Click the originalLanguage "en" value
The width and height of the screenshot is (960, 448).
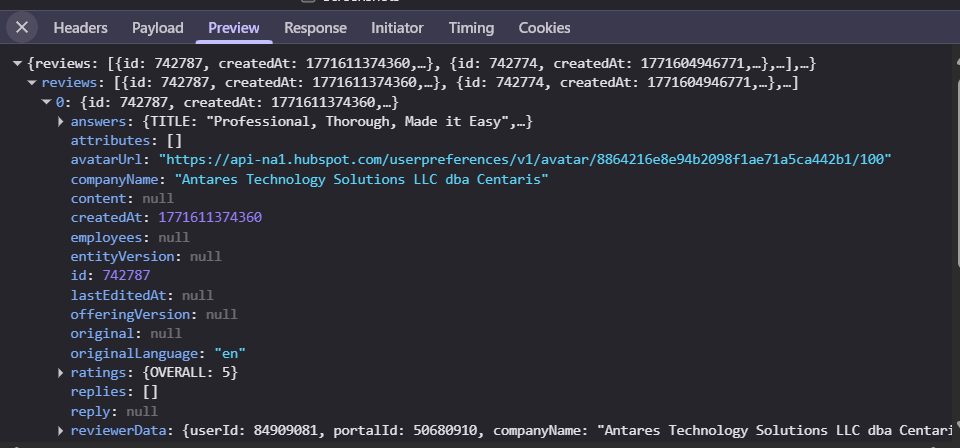click(x=230, y=354)
